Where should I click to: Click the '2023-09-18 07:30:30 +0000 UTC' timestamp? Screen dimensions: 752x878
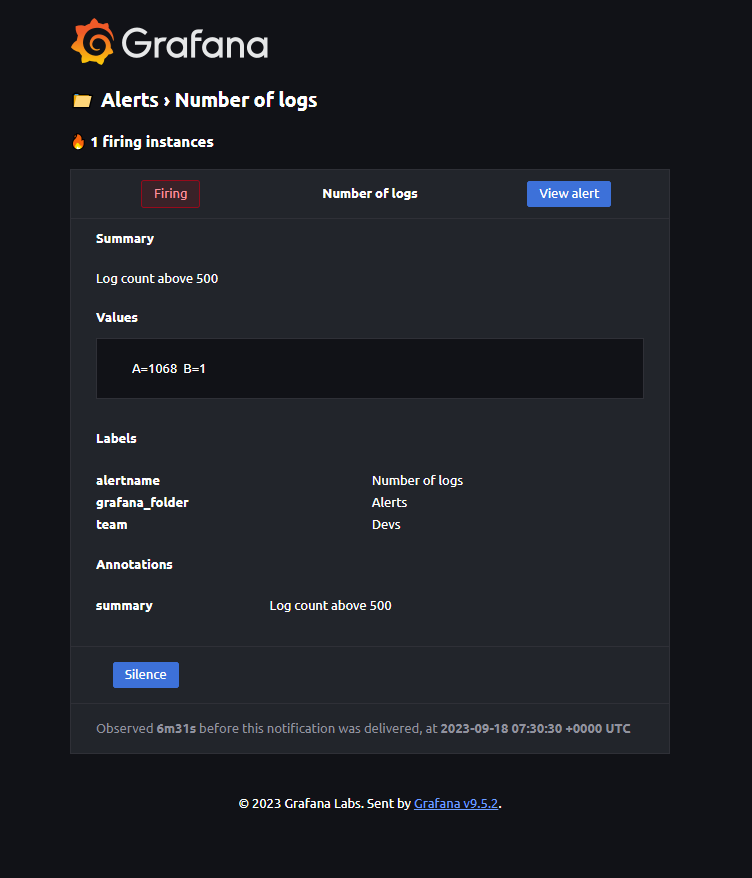tap(535, 728)
